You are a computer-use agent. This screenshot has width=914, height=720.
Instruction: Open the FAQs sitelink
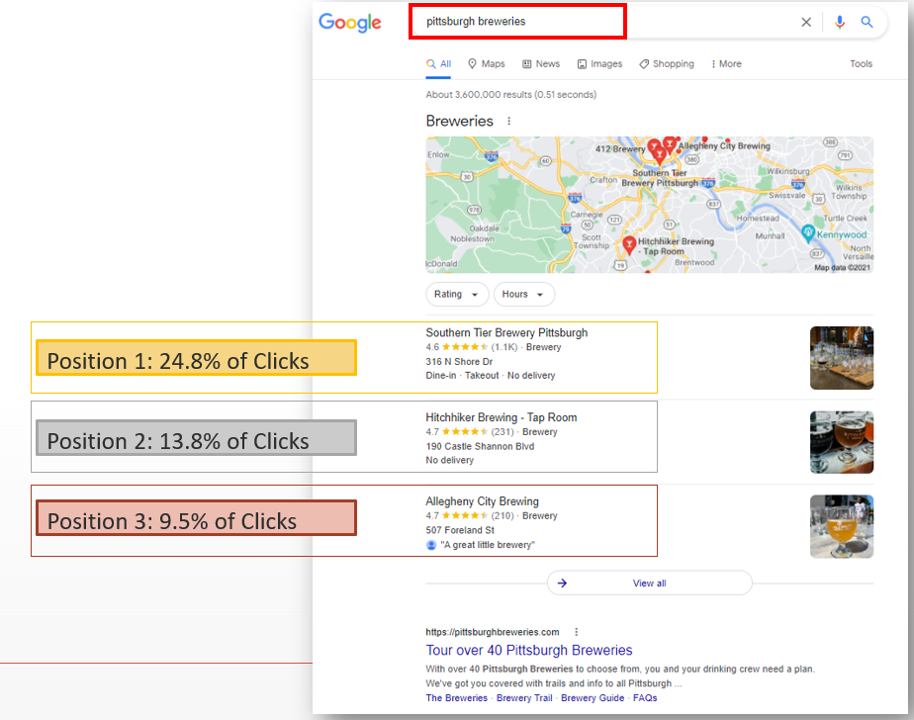pos(645,698)
